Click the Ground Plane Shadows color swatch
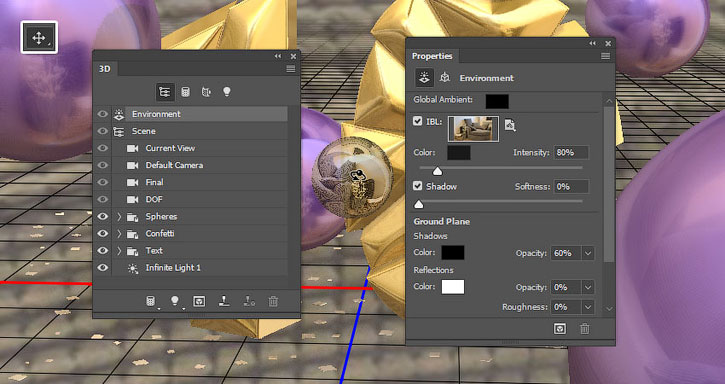The width and height of the screenshot is (725, 384). tap(453, 253)
